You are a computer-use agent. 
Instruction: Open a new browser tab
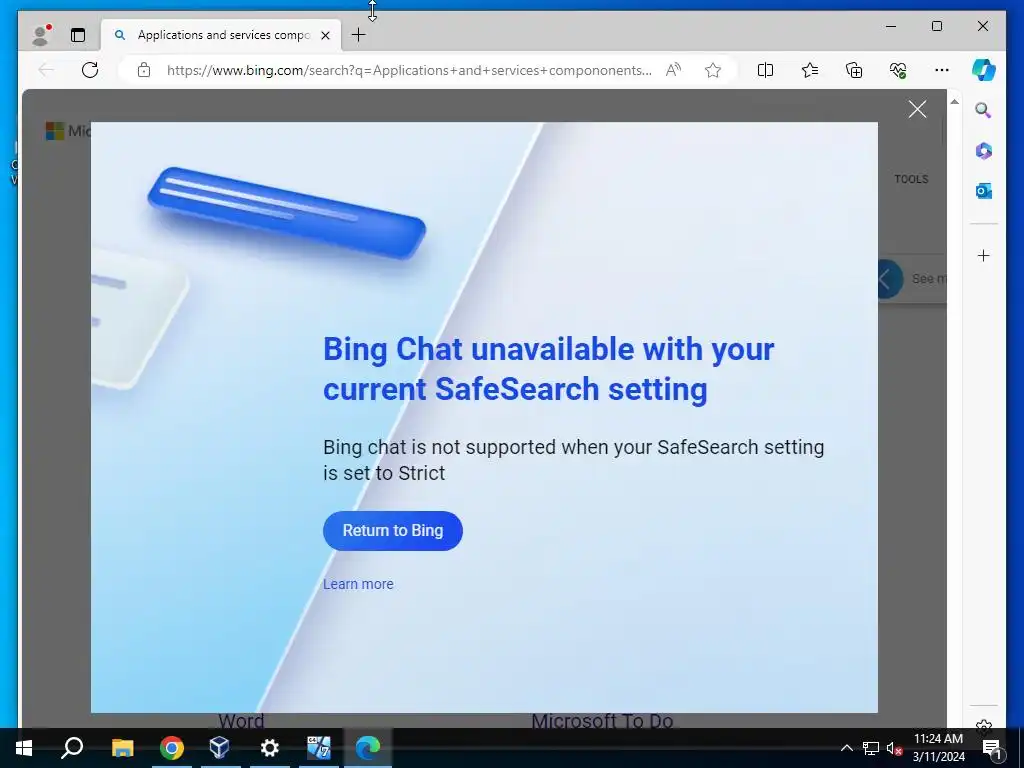click(359, 35)
